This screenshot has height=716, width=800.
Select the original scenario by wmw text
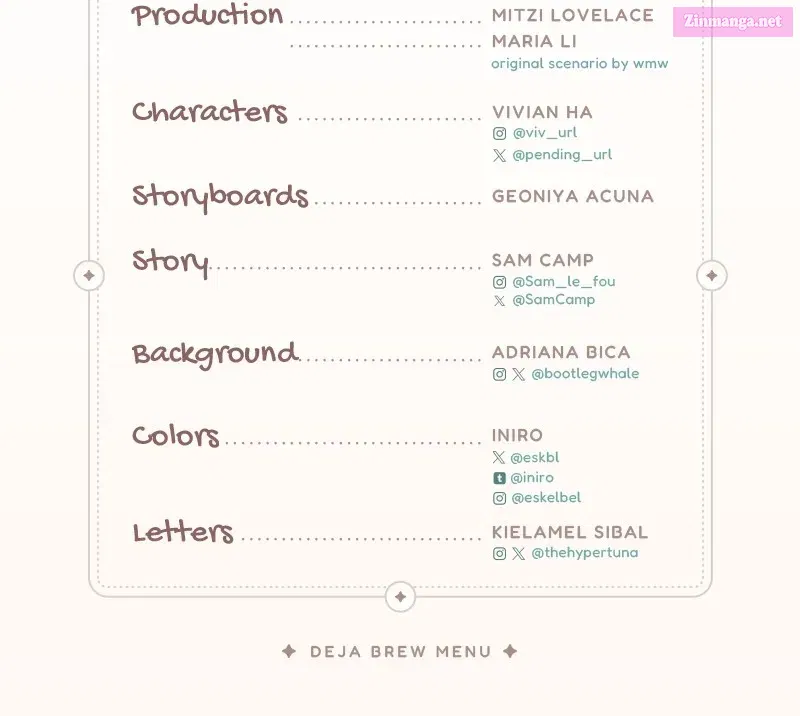[x=580, y=63]
